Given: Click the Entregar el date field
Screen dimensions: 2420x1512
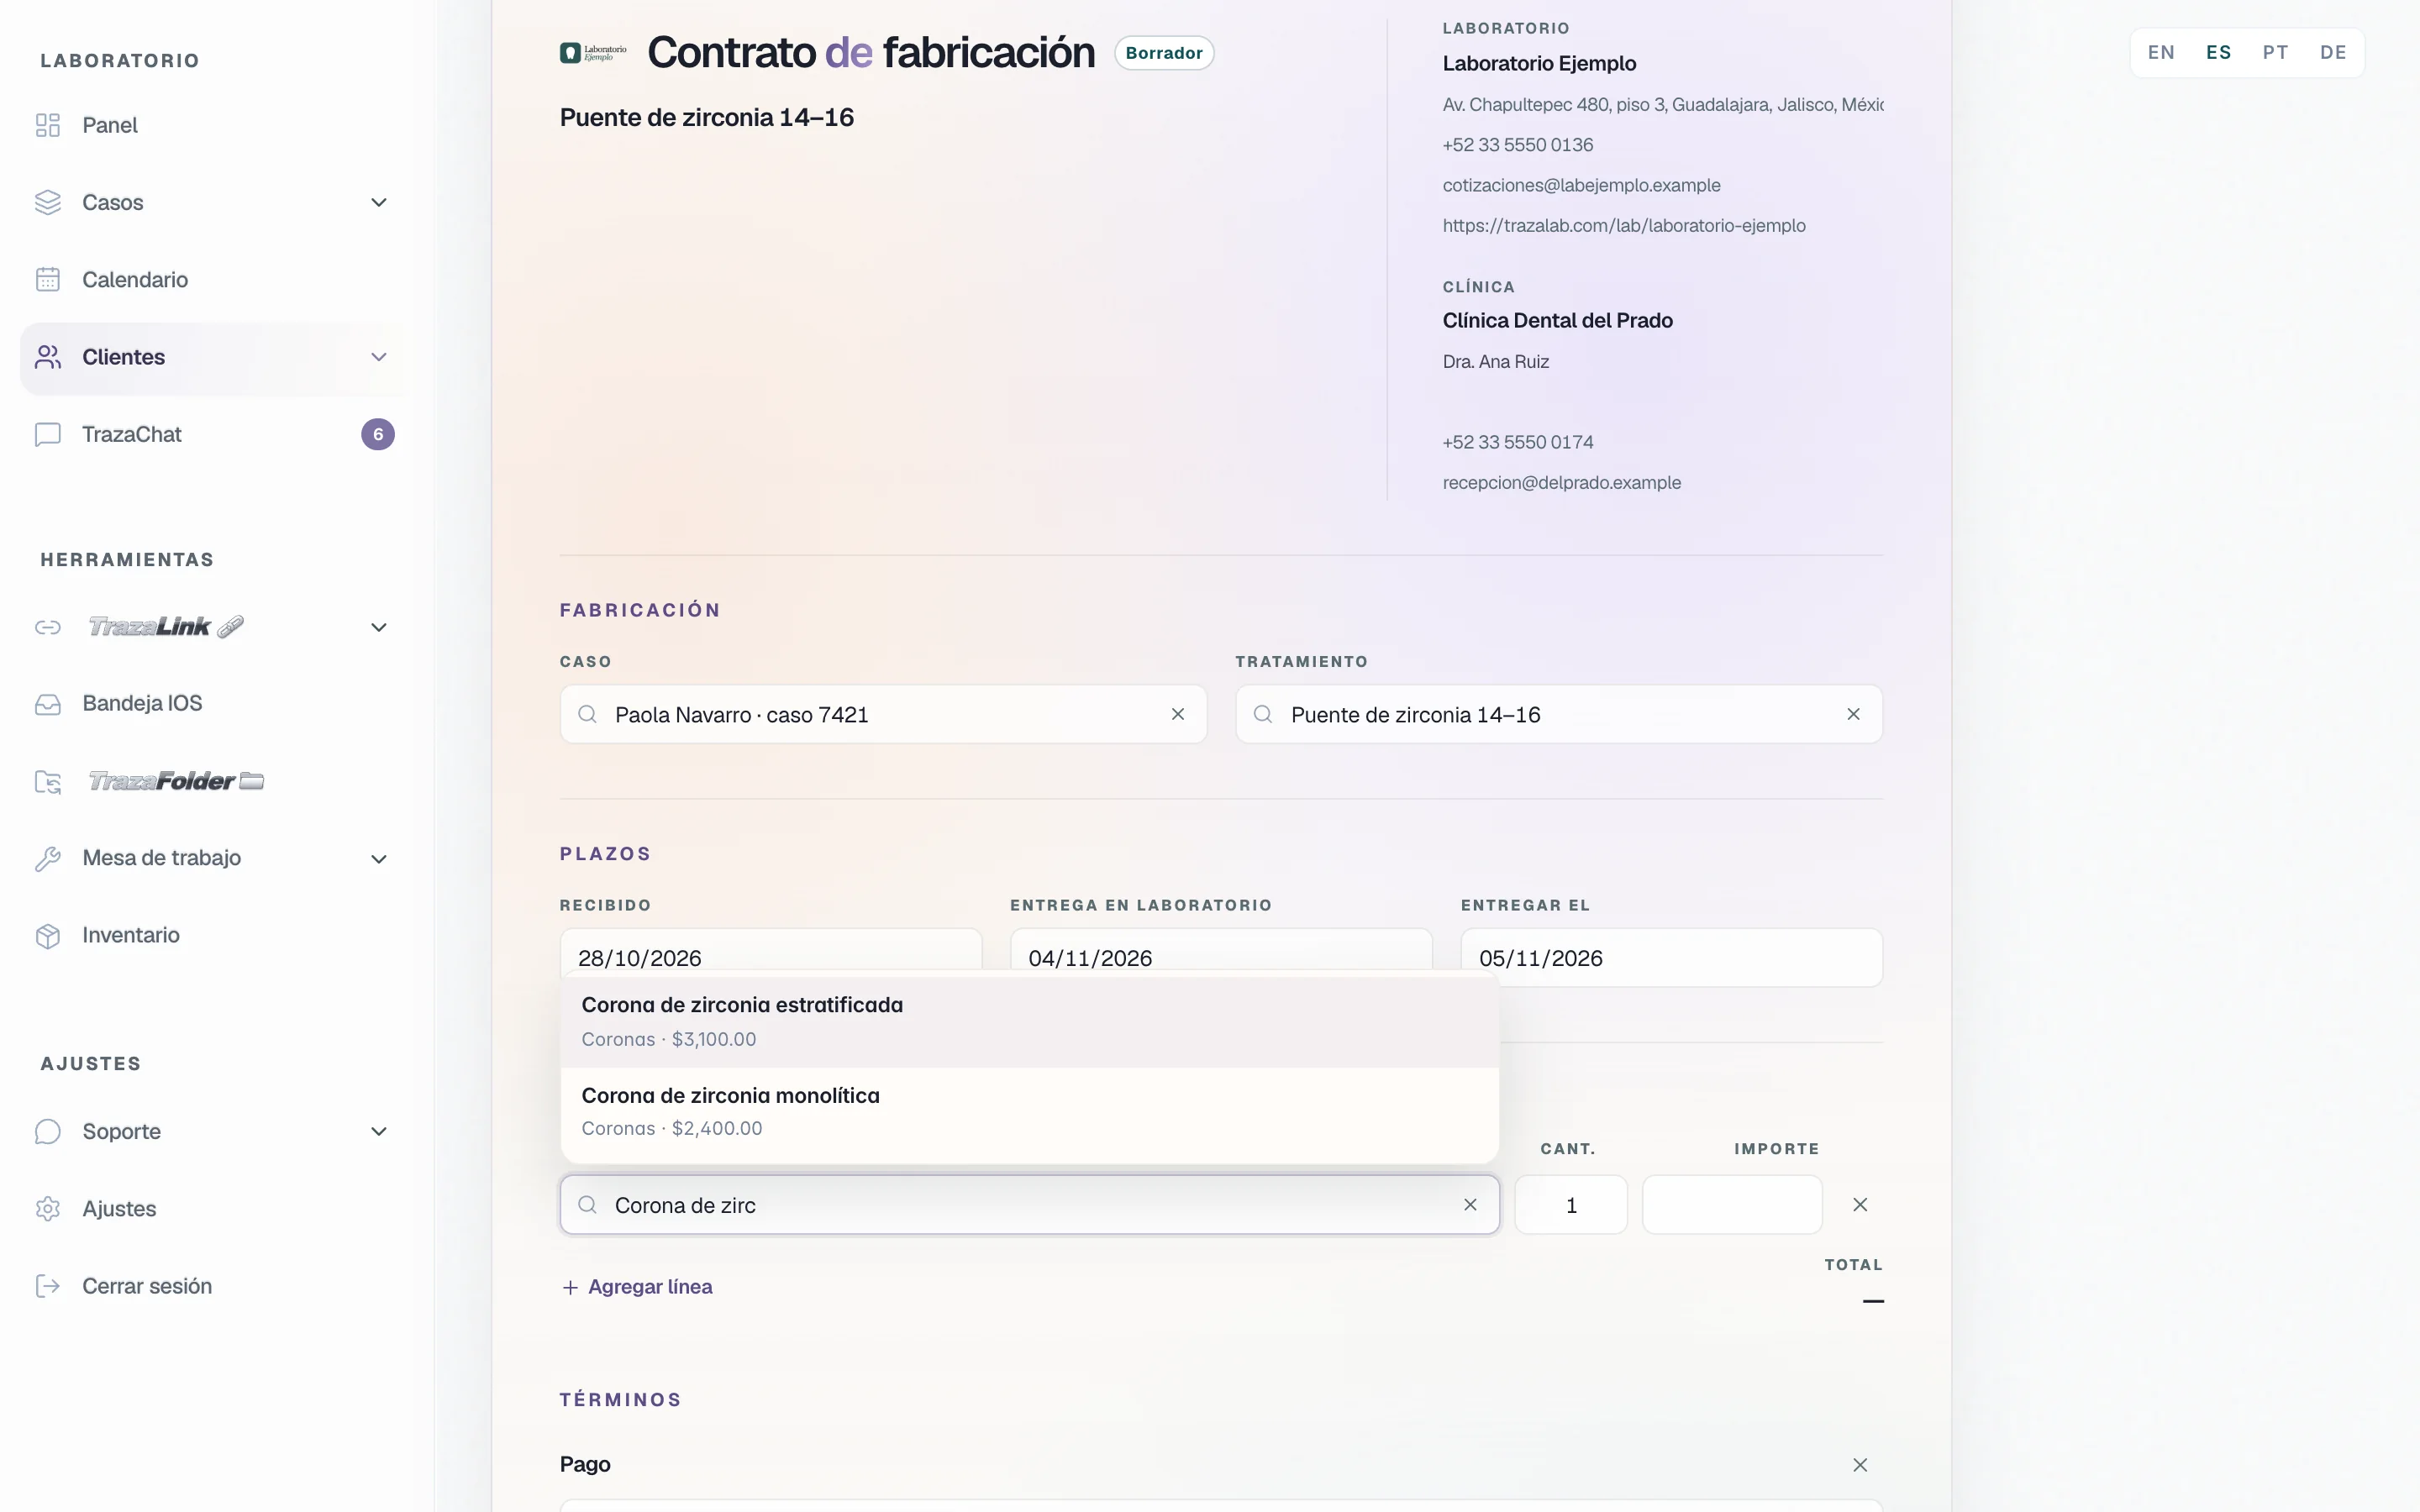Looking at the screenshot, I should (x=1671, y=958).
